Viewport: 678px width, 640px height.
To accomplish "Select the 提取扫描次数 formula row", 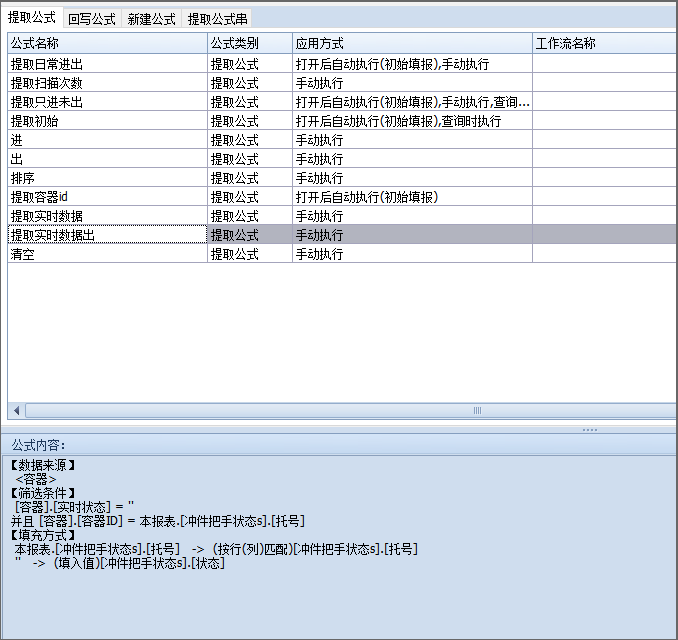I will point(107,83).
